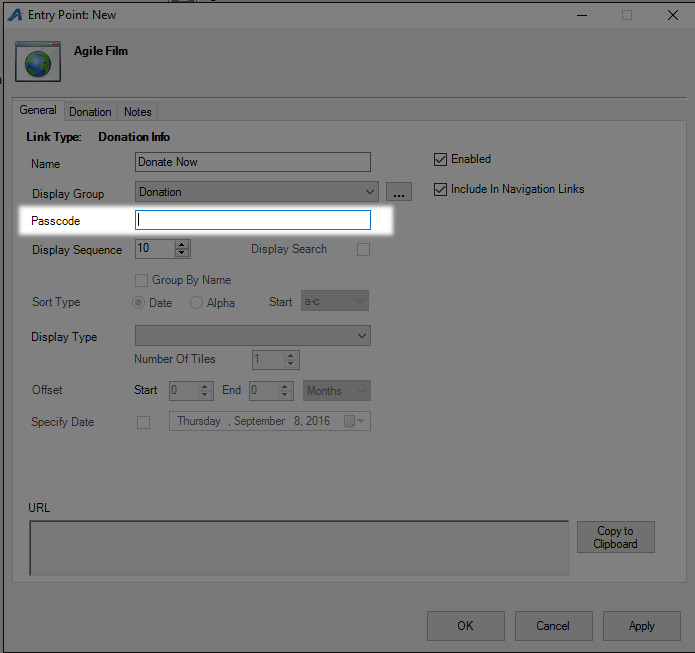
Task: Click the Display Sequence value field
Action: click(x=154, y=248)
